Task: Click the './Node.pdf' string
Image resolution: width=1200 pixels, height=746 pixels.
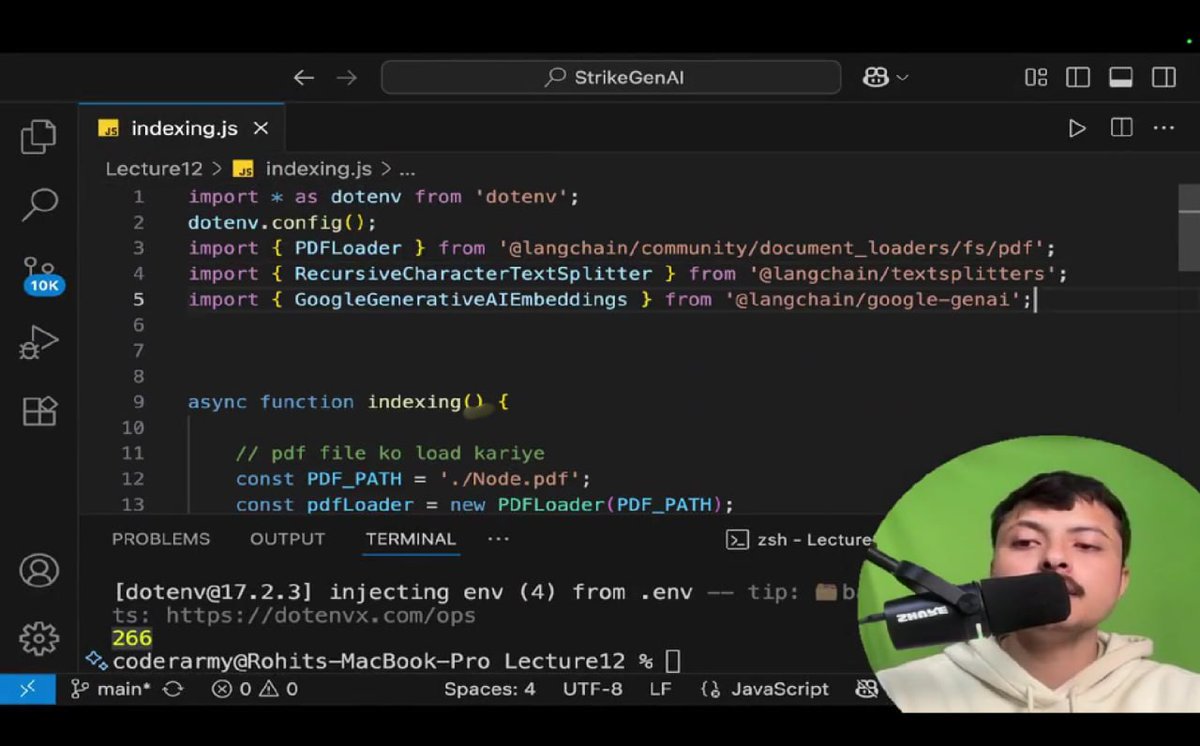Action: click(510, 479)
